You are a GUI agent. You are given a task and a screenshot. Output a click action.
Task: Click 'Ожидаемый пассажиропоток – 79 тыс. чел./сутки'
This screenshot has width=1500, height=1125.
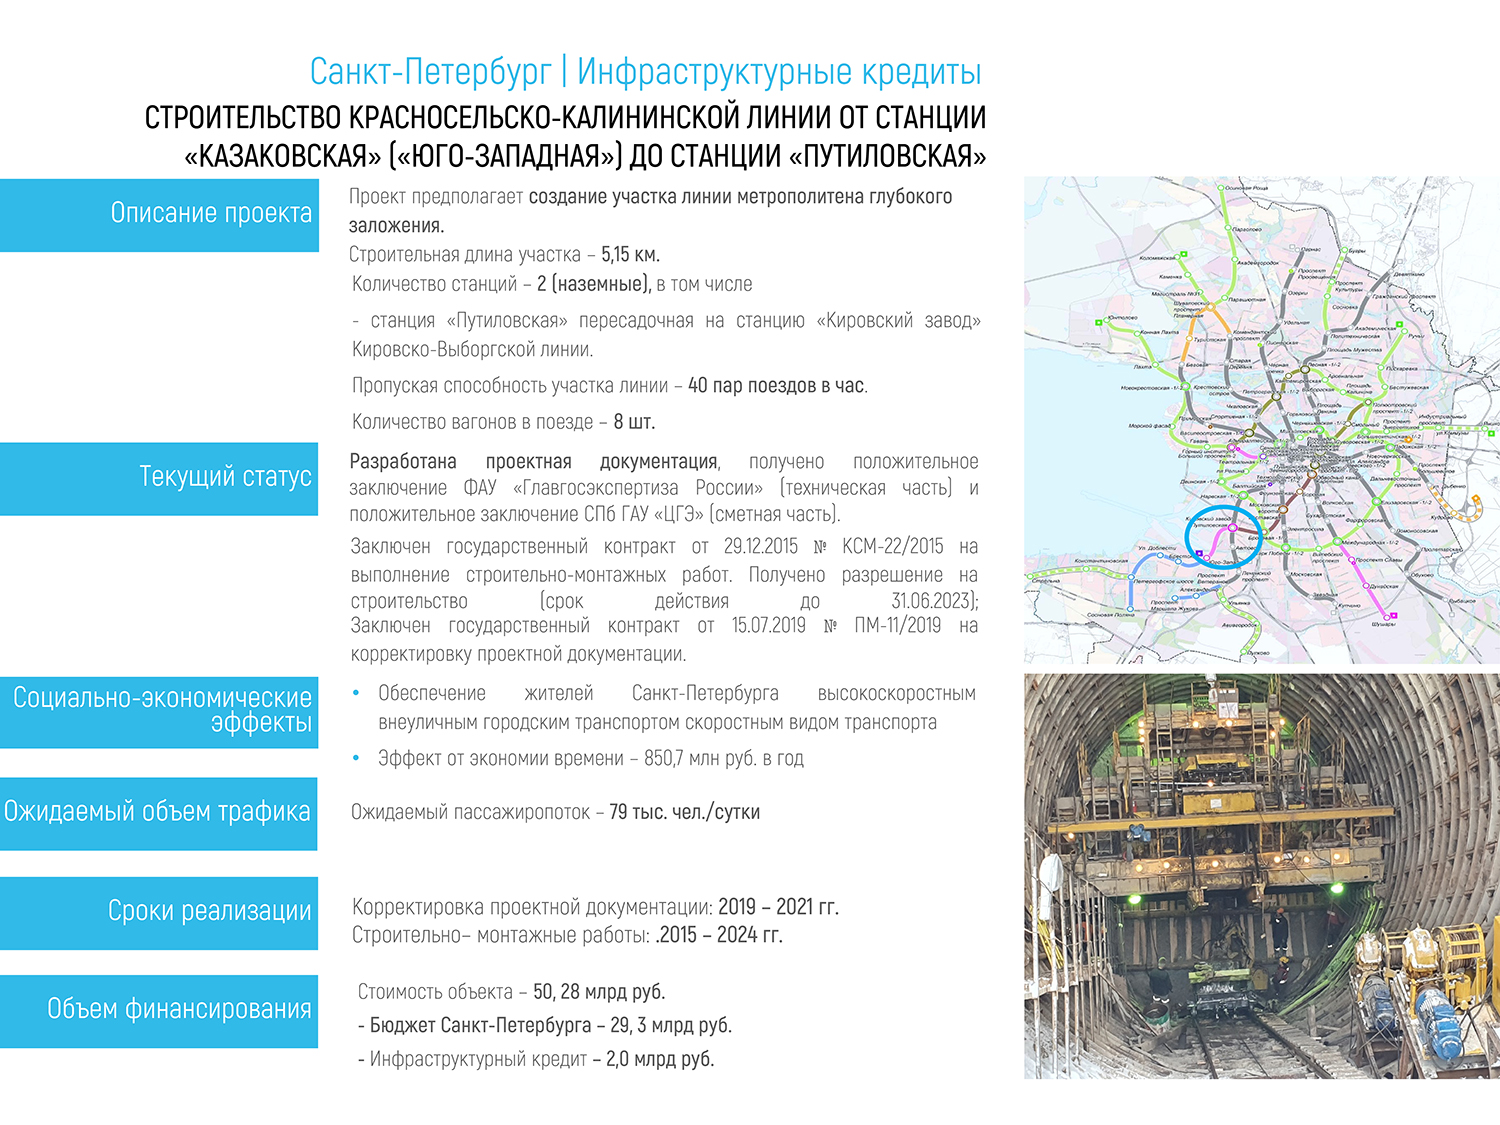pos(555,812)
